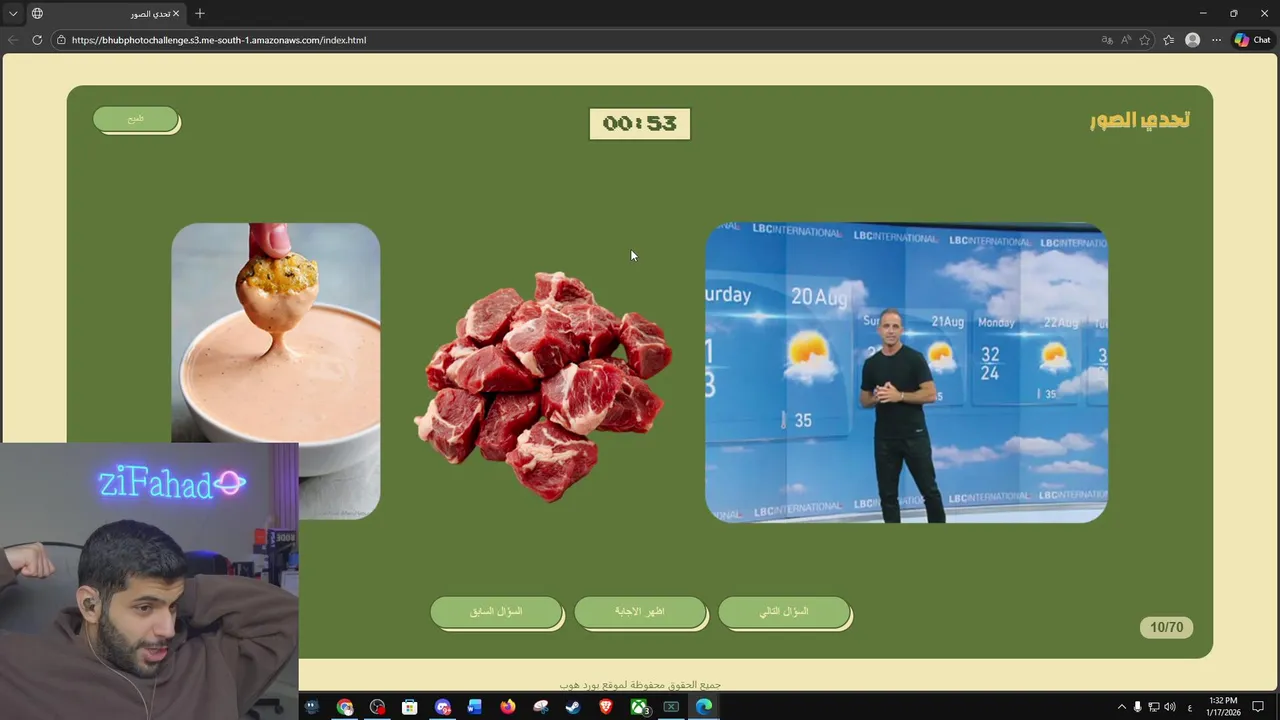The height and width of the screenshot is (720, 1280).
Task: Click the browser refresh icon
Action: [37, 40]
